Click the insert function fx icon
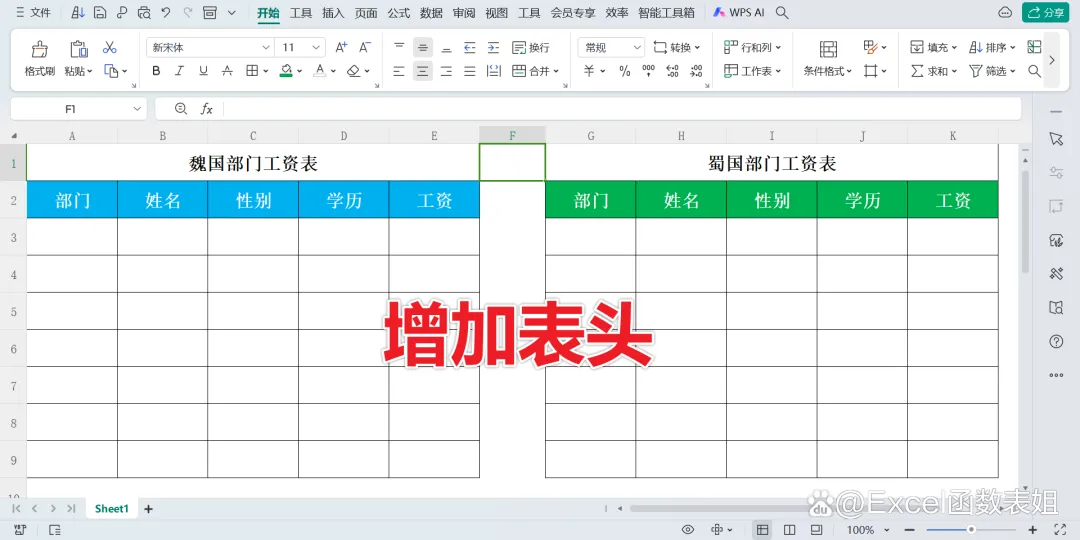This screenshot has height=540, width=1080. tap(207, 109)
